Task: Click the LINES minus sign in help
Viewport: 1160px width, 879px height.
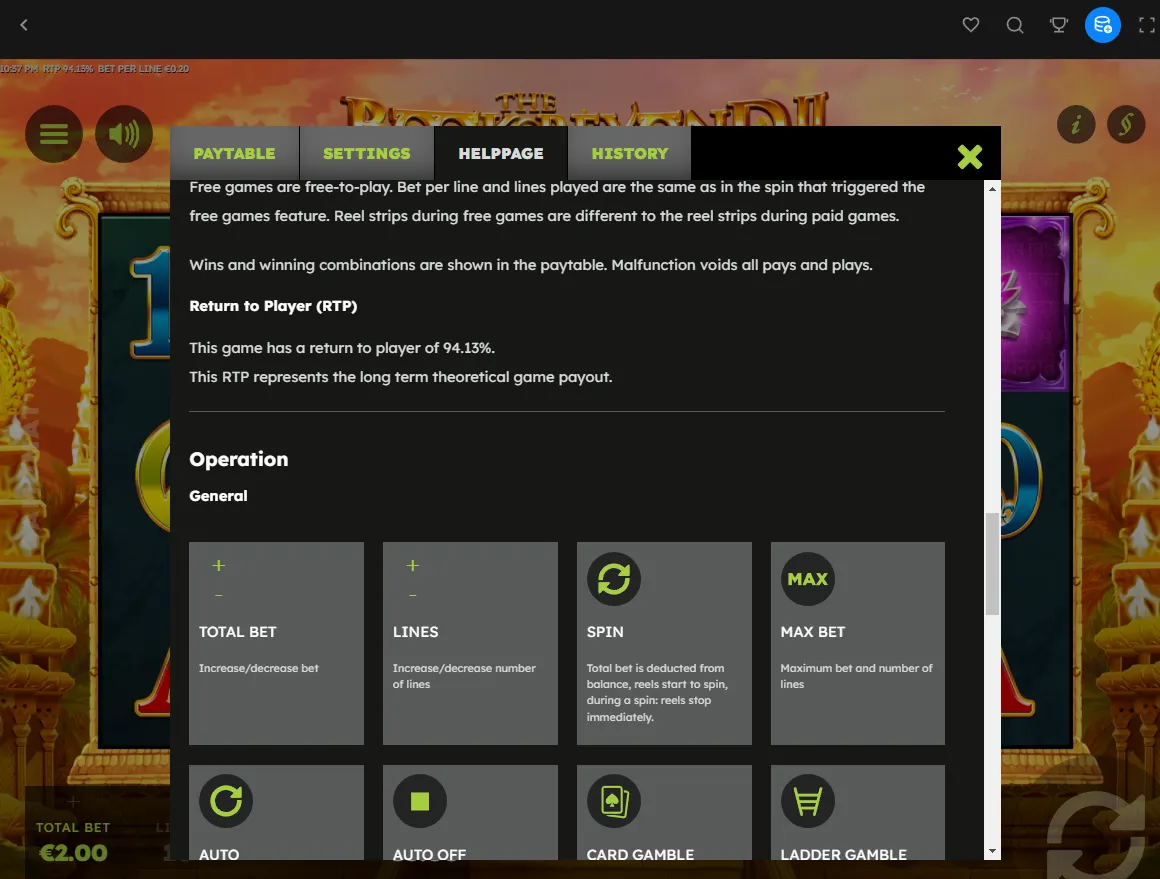Action: click(413, 595)
